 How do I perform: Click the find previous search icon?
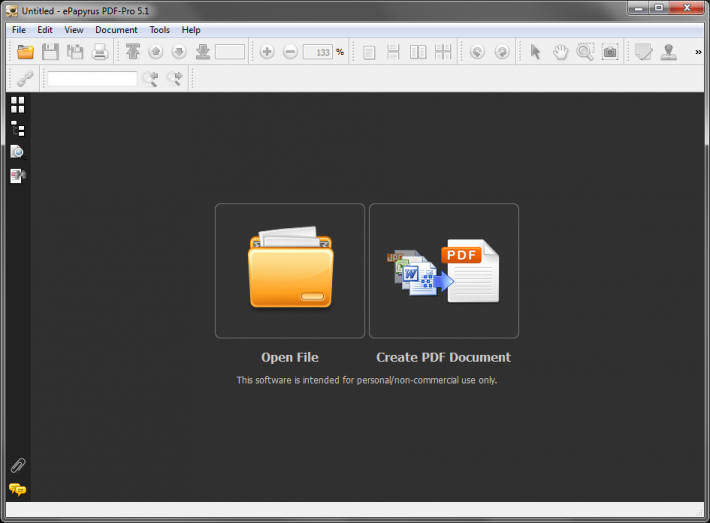pos(150,79)
